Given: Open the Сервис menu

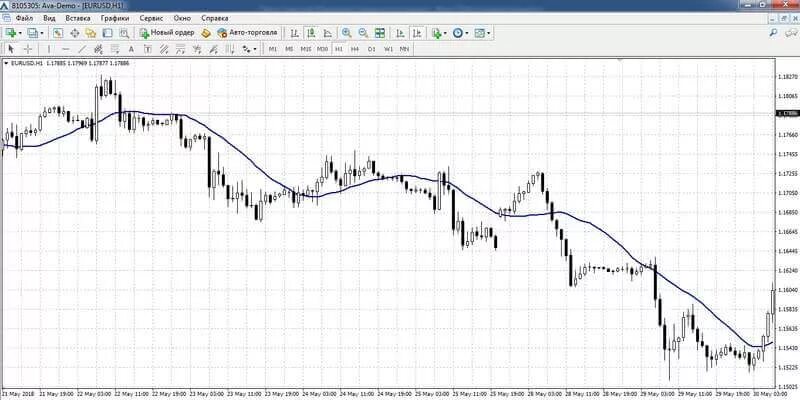Looking at the screenshot, I should tap(152, 18).
